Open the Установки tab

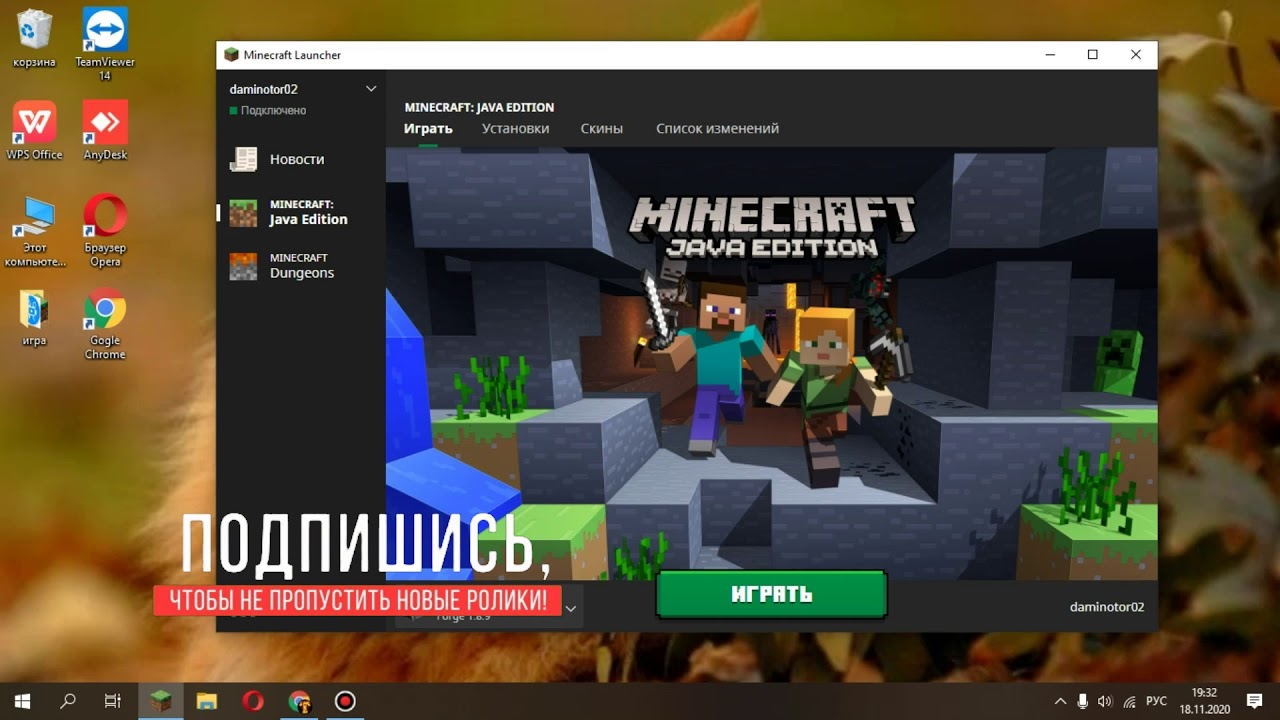(515, 128)
